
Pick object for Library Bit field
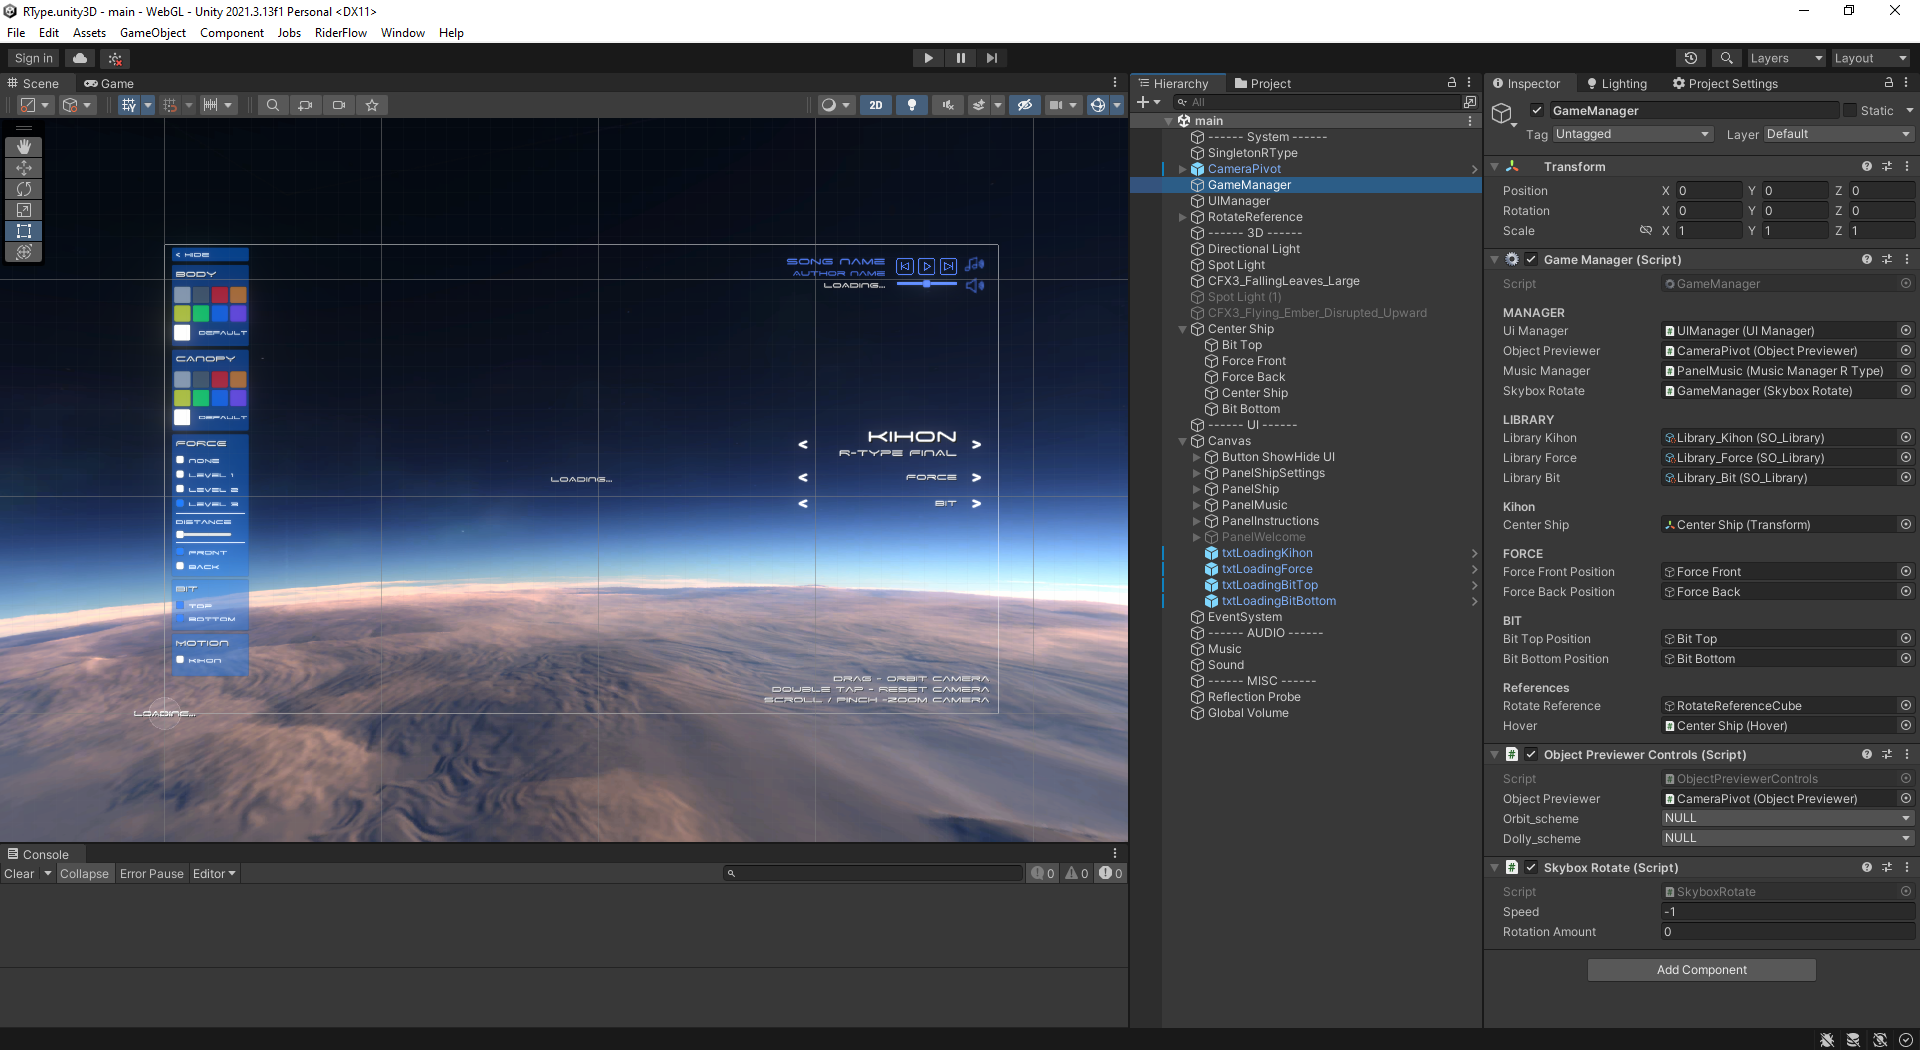coord(1906,478)
